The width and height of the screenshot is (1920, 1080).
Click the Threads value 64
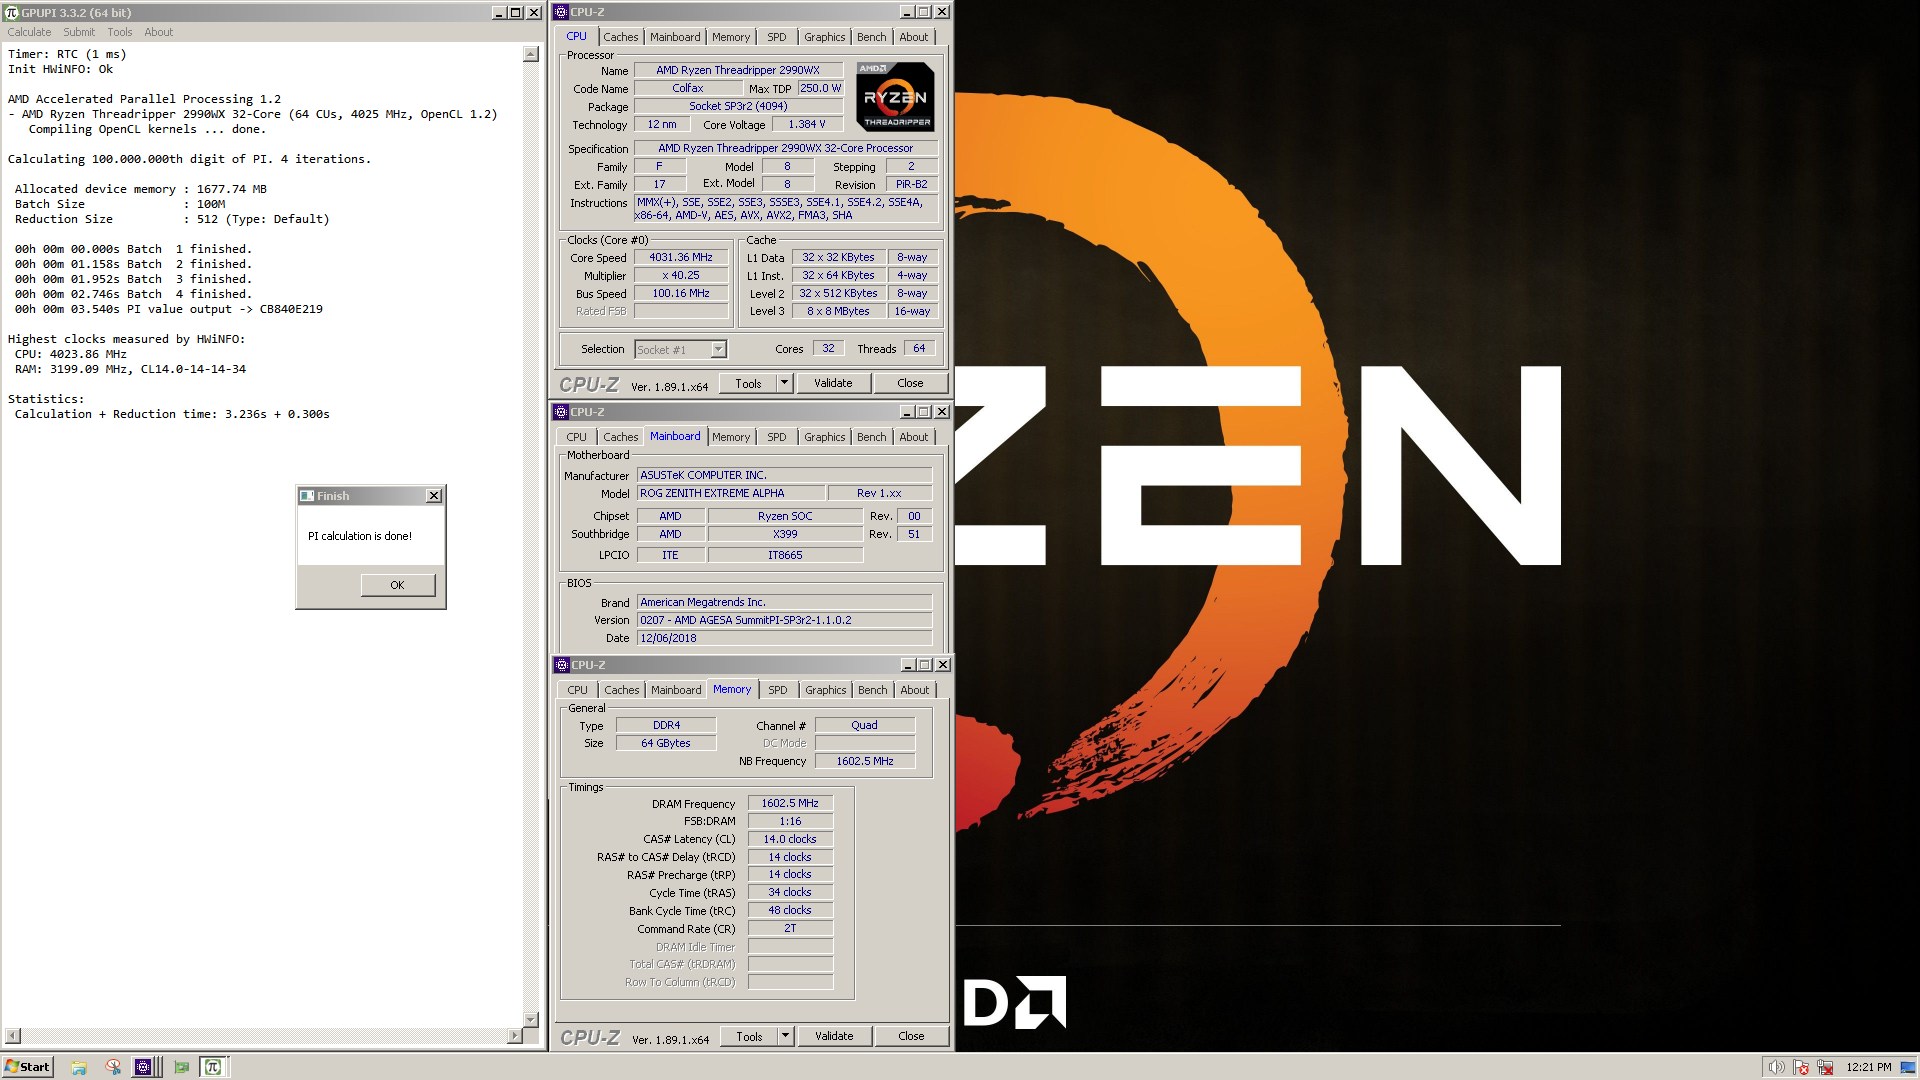pyautogui.click(x=919, y=348)
